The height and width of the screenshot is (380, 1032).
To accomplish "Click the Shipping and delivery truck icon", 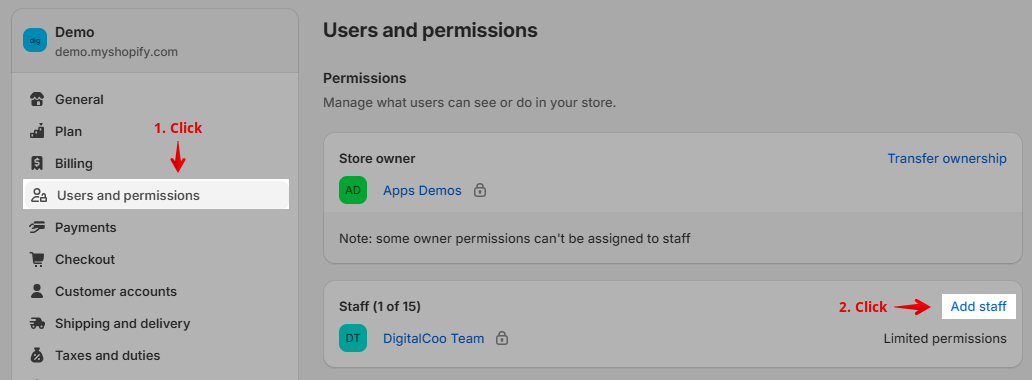I will 38,323.
